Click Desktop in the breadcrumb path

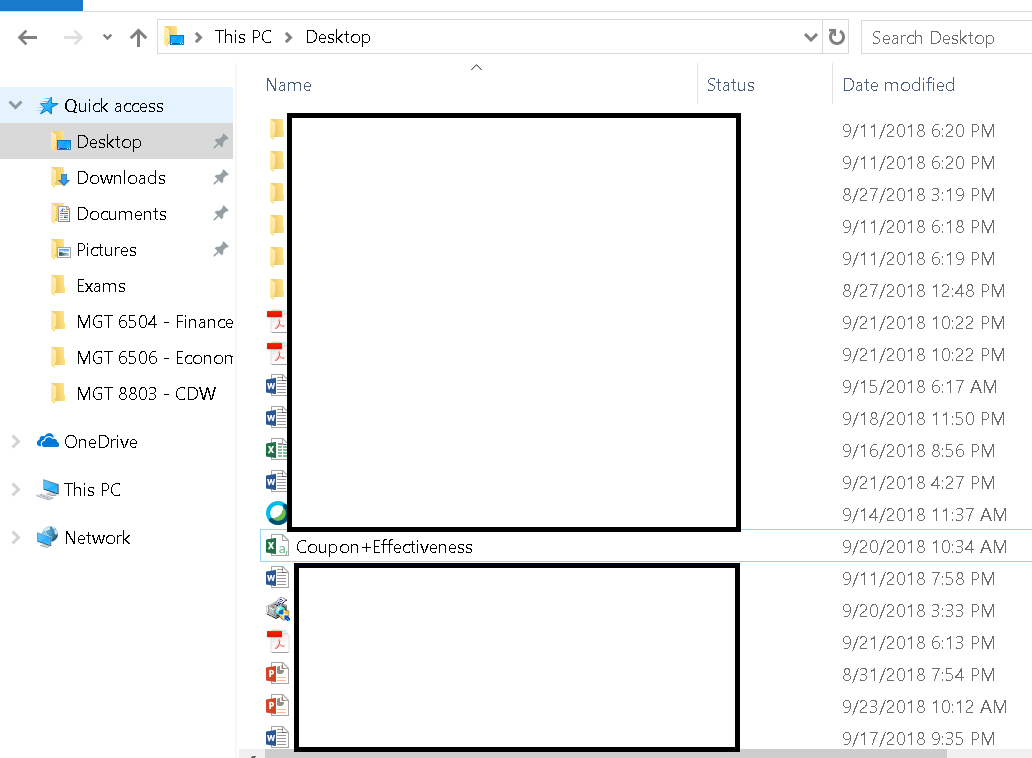tap(337, 36)
